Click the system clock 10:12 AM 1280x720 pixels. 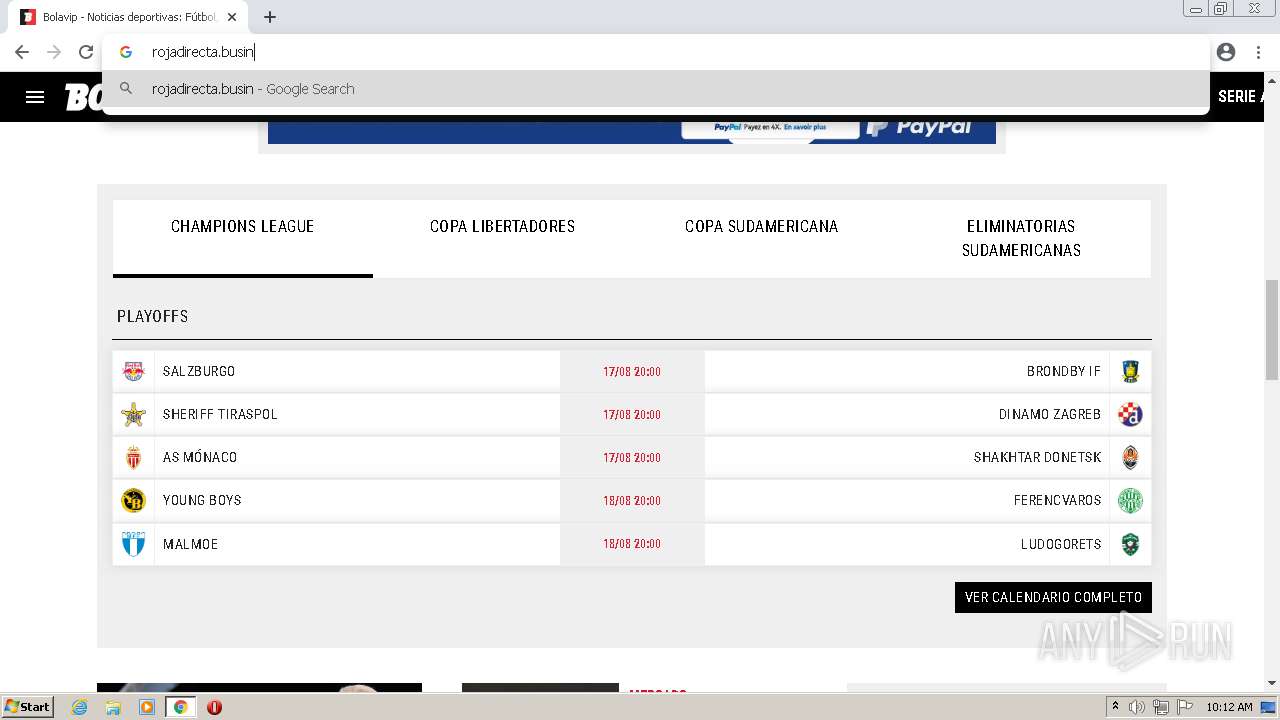click(x=1229, y=707)
